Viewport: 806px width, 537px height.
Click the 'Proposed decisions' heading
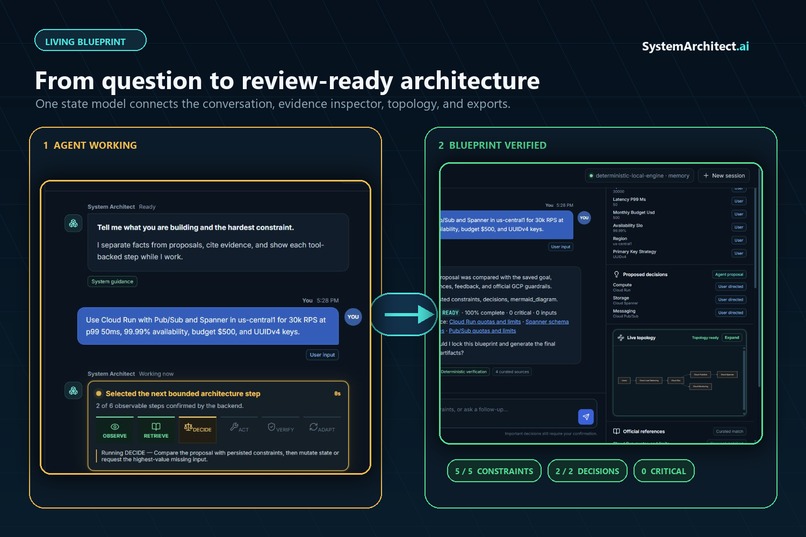tap(645, 274)
